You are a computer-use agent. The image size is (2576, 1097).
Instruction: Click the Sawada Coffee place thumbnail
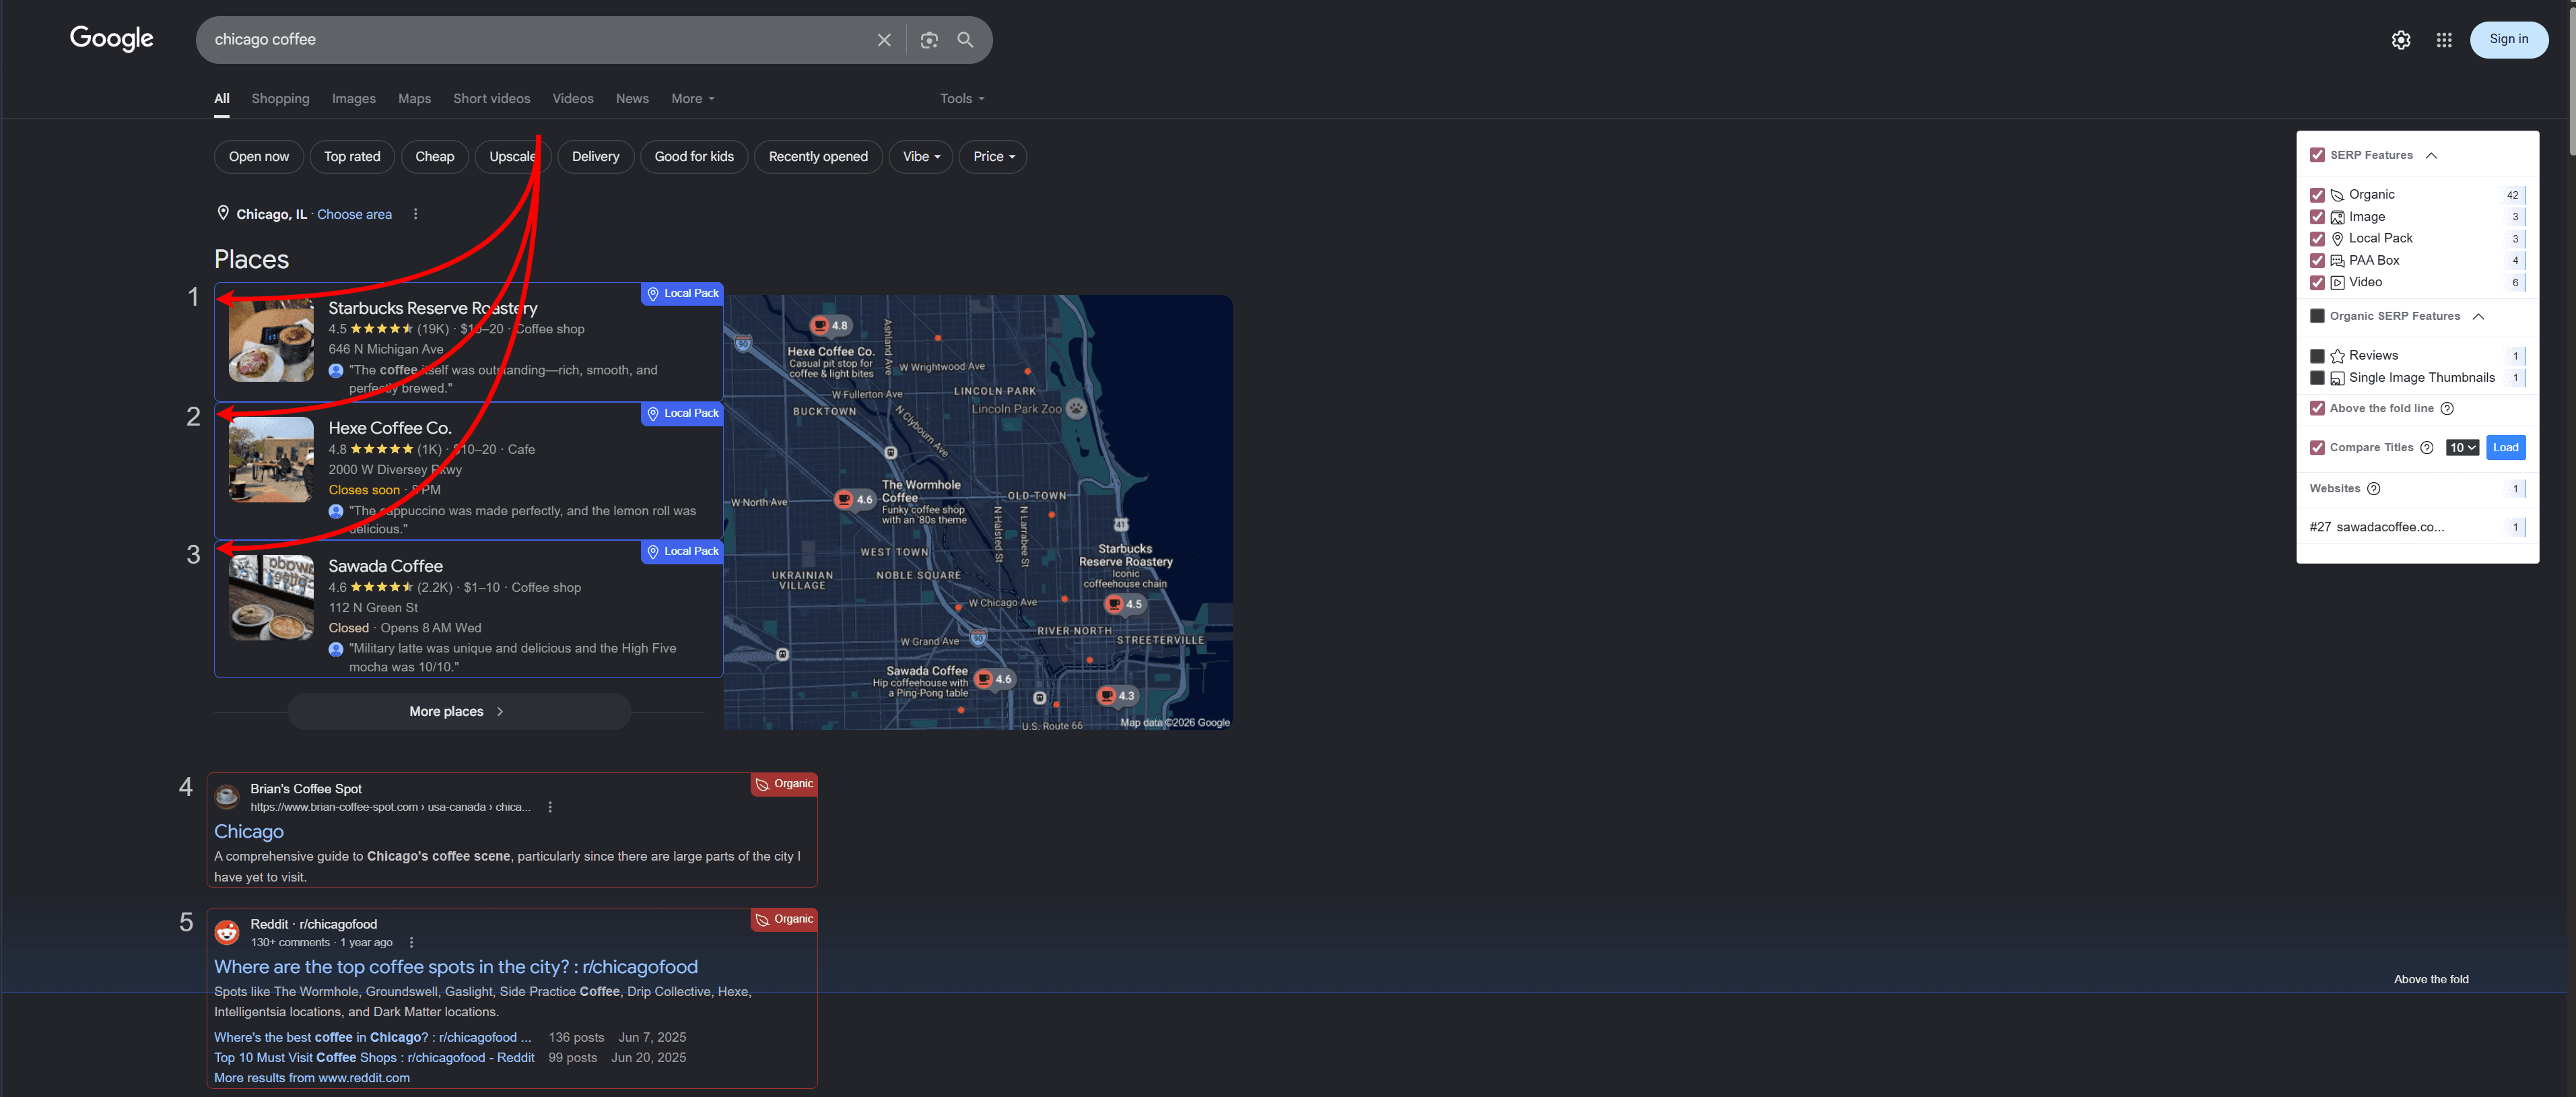(271, 598)
